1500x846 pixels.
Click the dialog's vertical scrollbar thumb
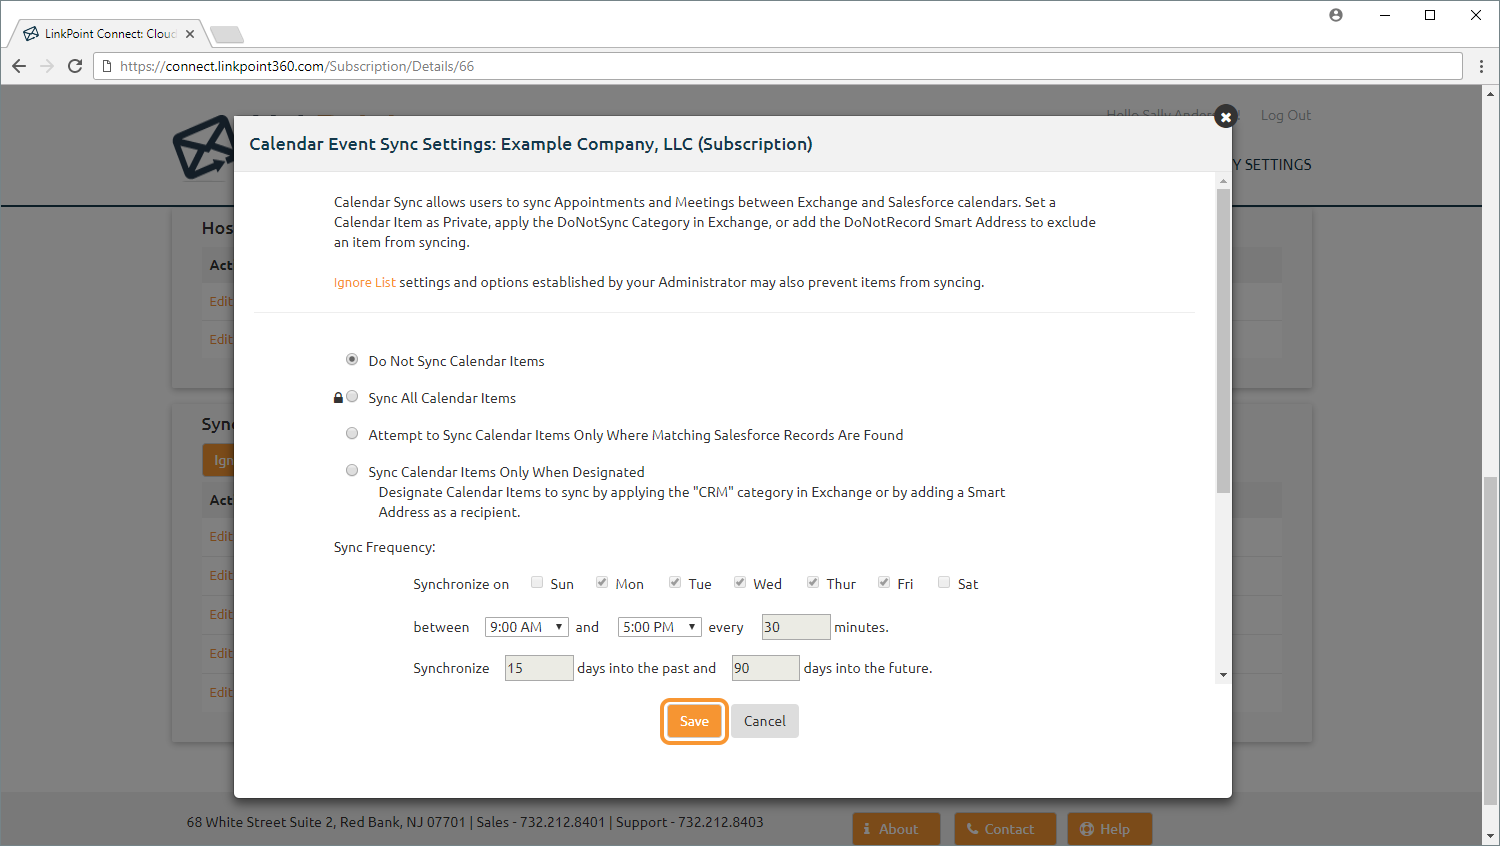tap(1223, 340)
